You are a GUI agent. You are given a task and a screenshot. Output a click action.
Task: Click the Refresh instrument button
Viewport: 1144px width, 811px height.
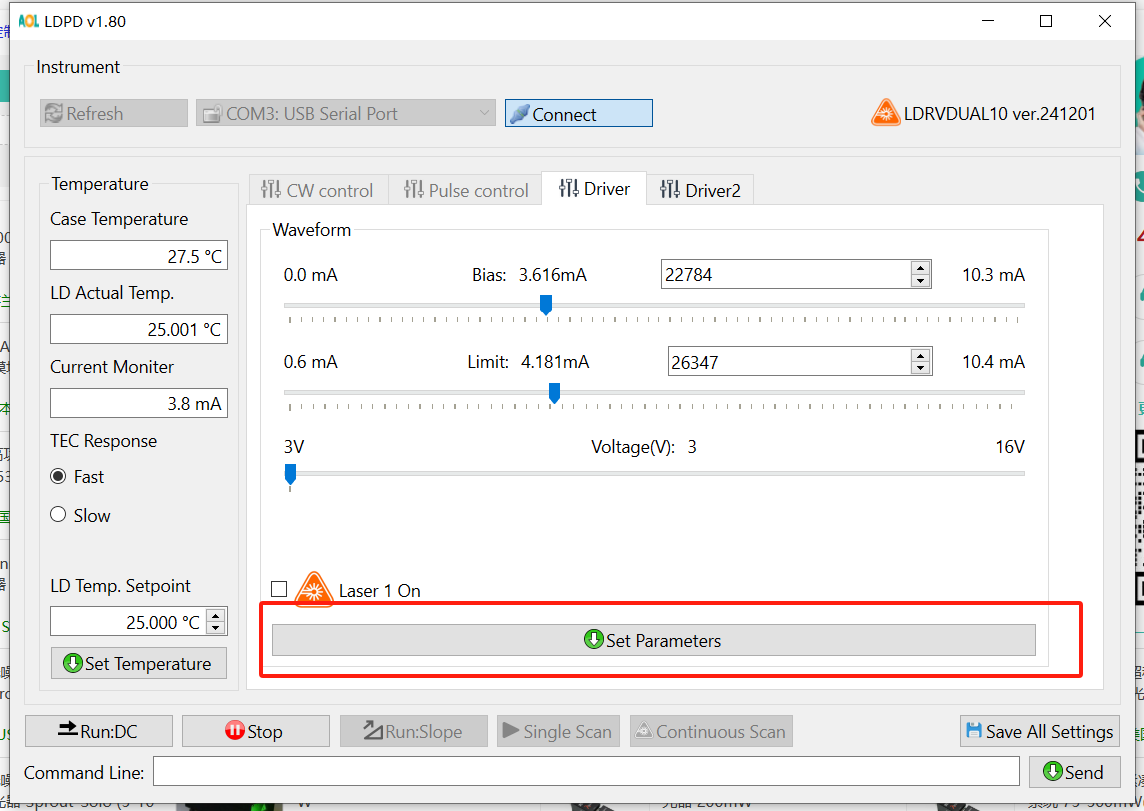coord(114,114)
